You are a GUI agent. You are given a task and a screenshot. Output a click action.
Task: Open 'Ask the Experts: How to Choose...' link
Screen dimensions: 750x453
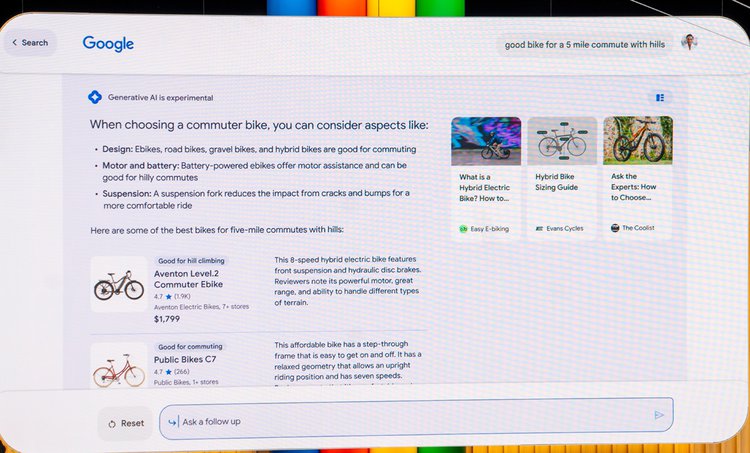(x=633, y=187)
